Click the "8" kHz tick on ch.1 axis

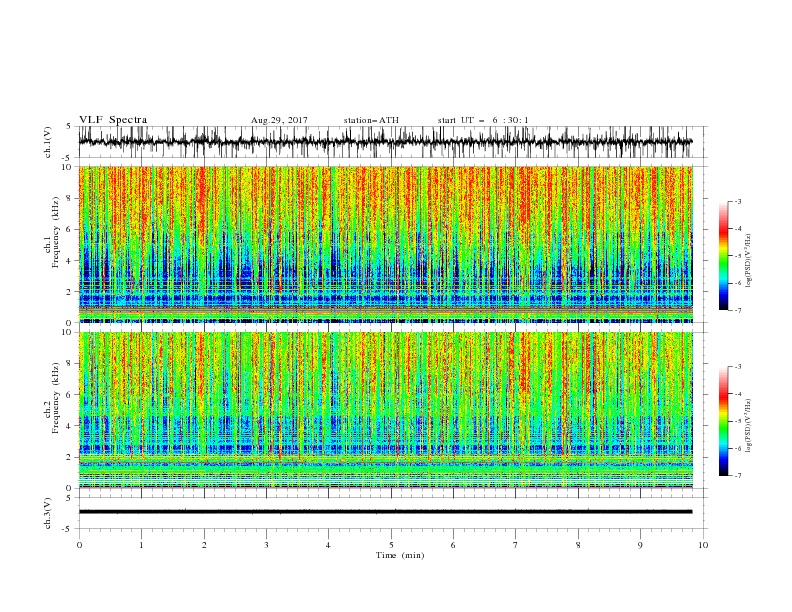[69, 198]
